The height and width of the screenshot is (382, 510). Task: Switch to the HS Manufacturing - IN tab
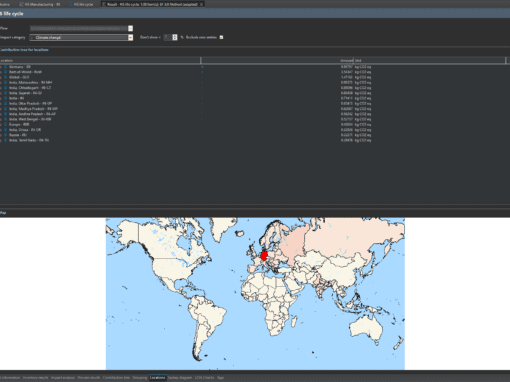pos(40,4)
